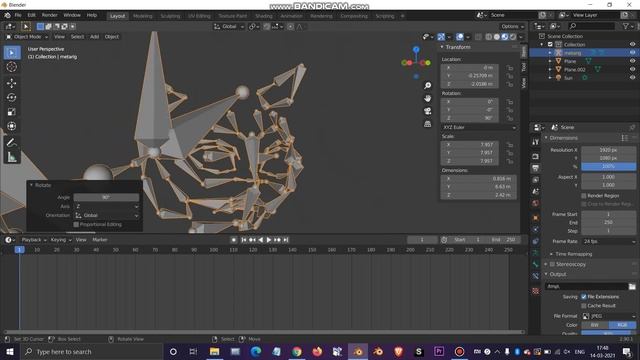The height and width of the screenshot is (360, 640).
Task: Enable Cache Result checkbox
Action: tap(584, 306)
